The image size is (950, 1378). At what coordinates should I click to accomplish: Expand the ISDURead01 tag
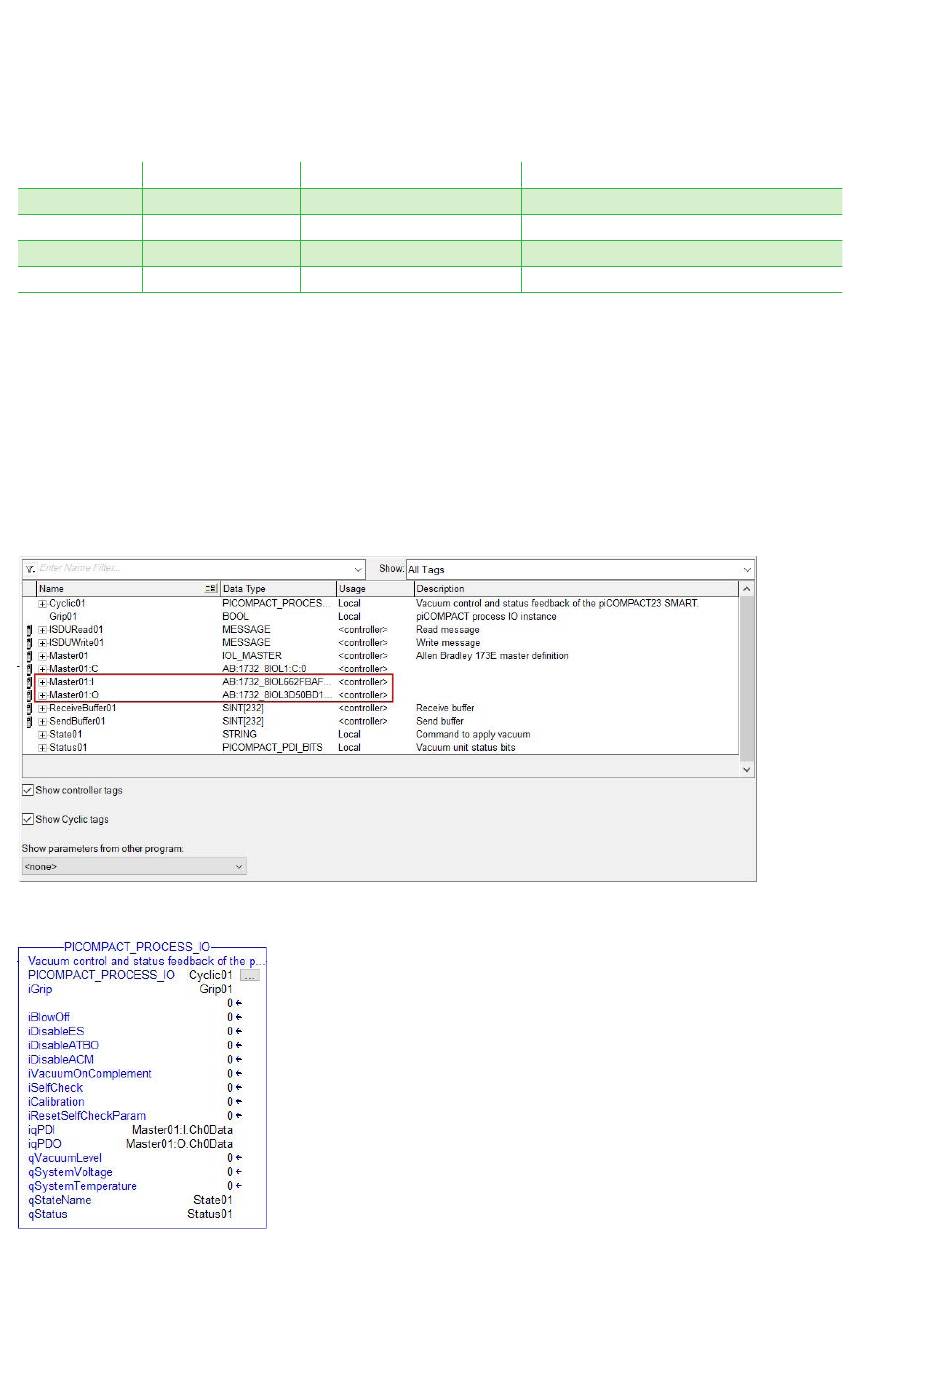[x=42, y=630]
